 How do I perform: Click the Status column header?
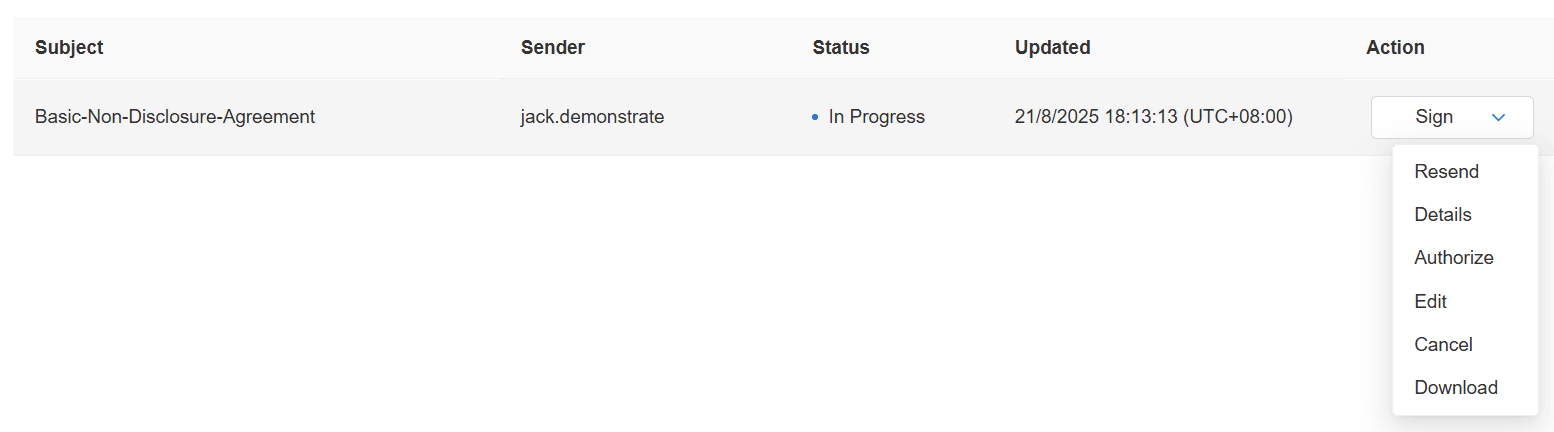pyautogui.click(x=841, y=47)
